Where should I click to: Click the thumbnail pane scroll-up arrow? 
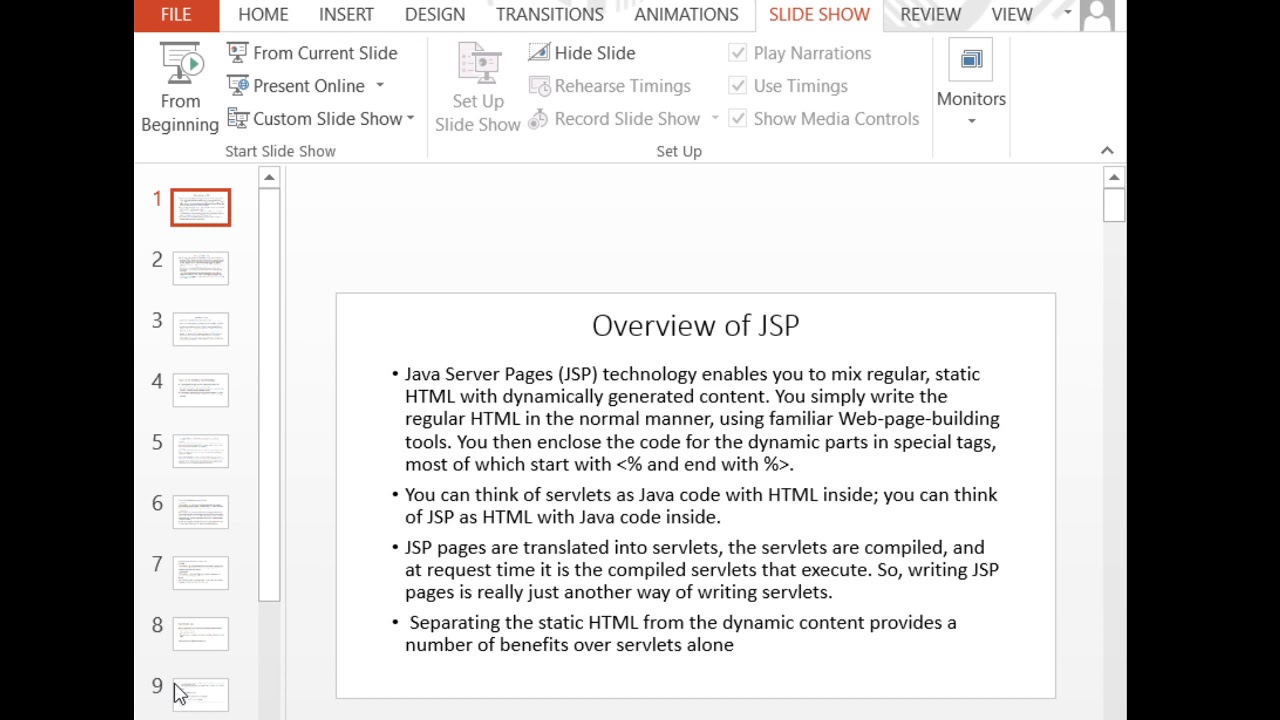[269, 178]
